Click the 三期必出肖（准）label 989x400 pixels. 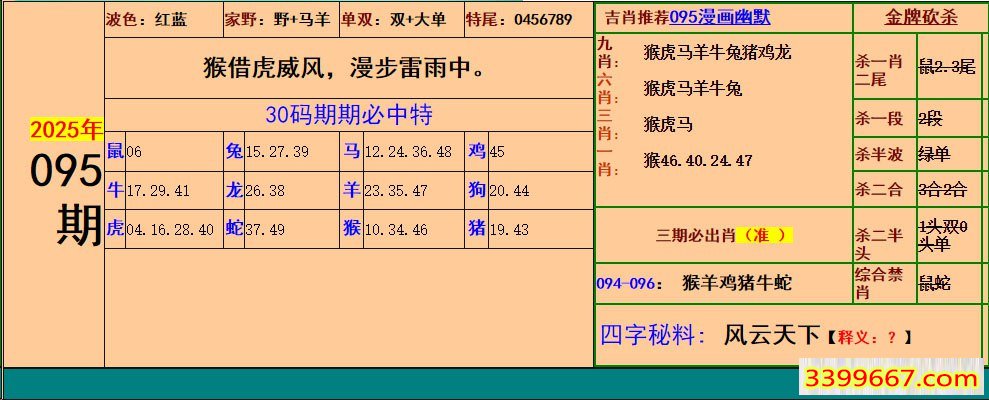724,236
